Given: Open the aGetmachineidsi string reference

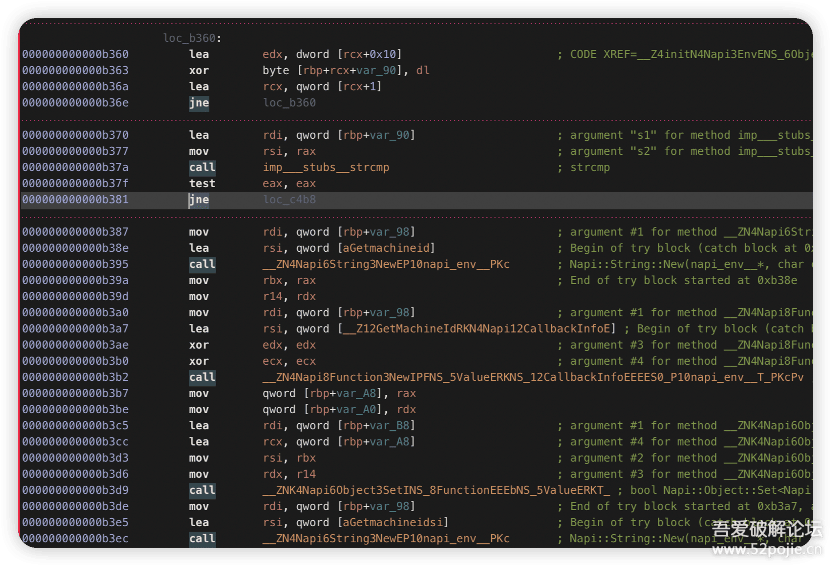Looking at the screenshot, I should tap(394, 522).
